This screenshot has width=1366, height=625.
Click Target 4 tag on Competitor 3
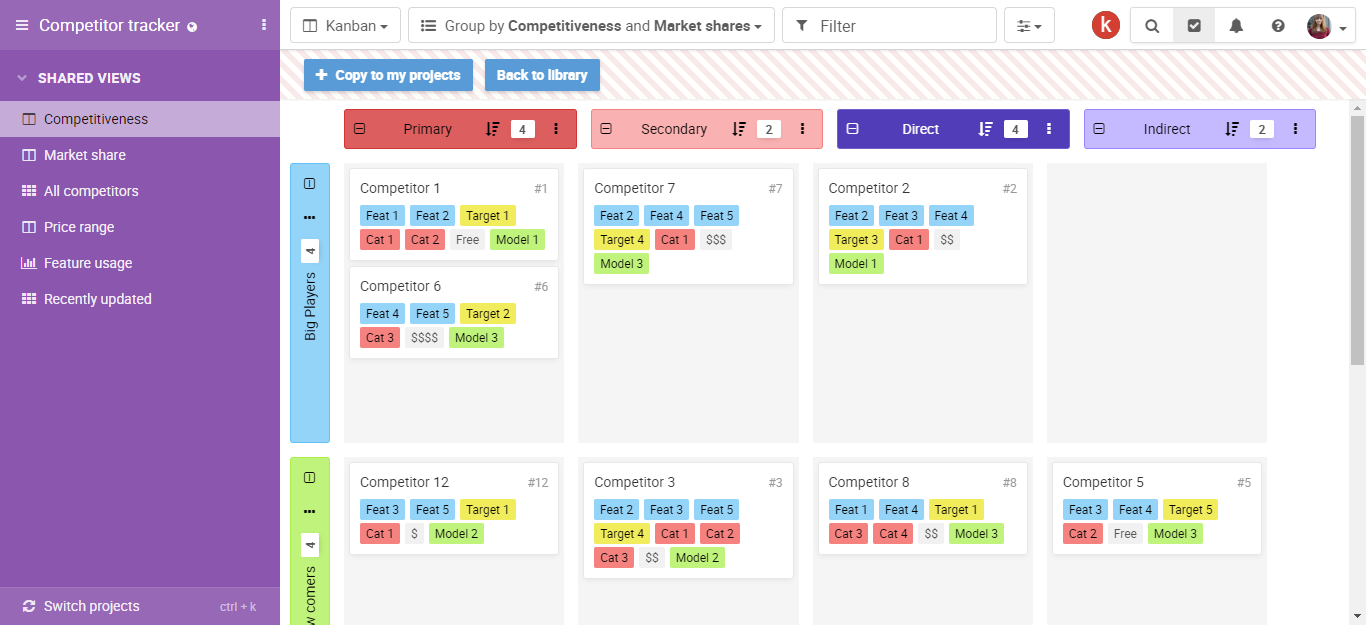tap(621, 534)
